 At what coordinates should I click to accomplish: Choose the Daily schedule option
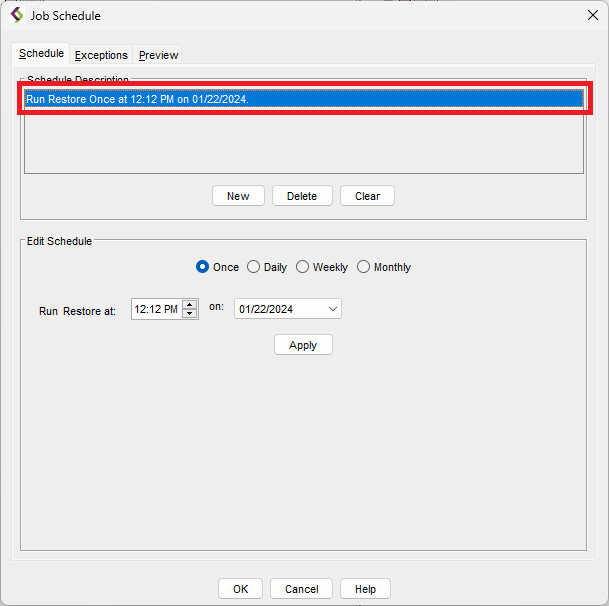[x=254, y=267]
